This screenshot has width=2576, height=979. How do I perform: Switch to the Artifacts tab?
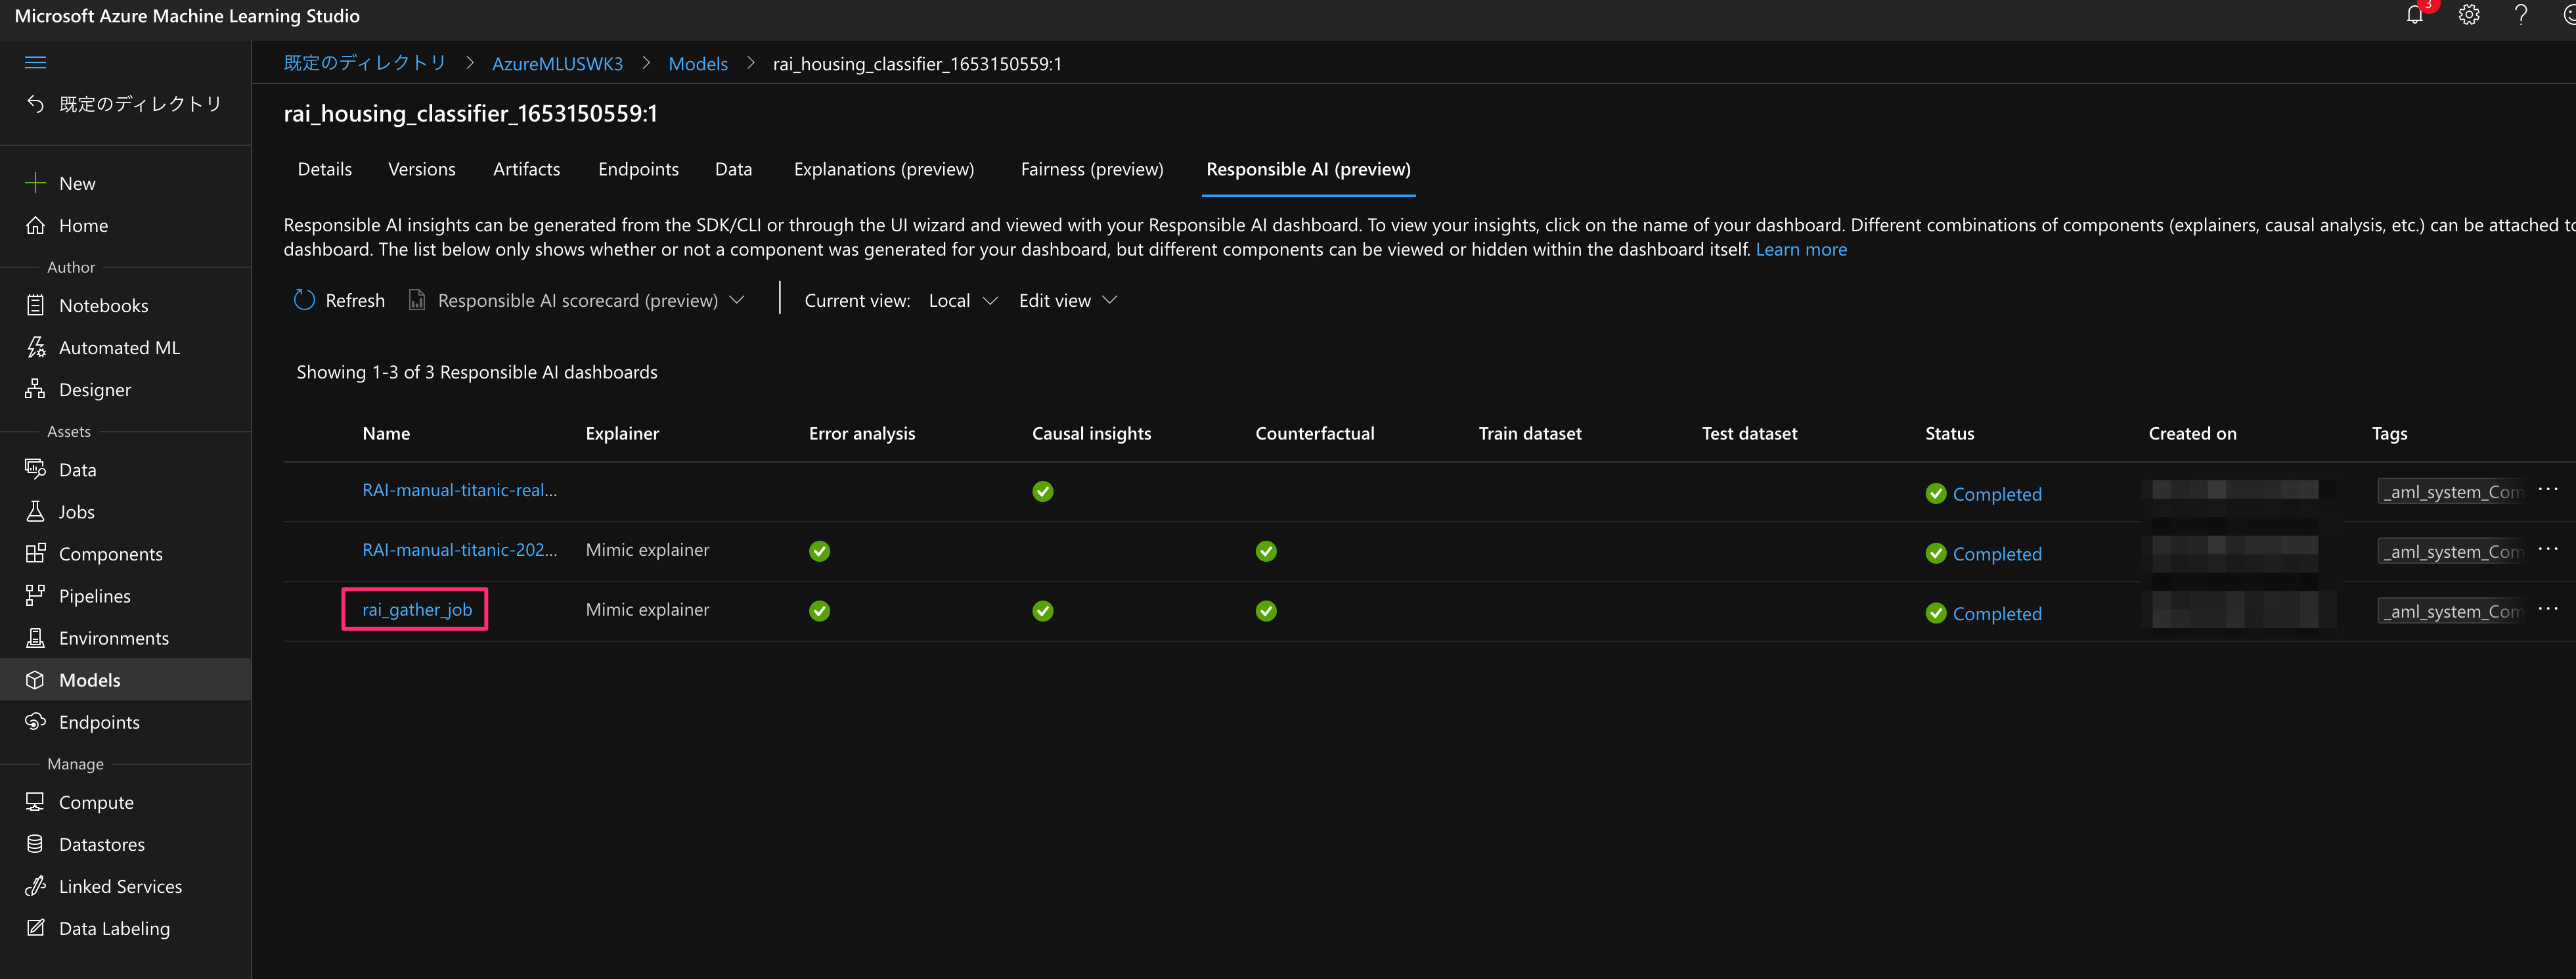click(x=526, y=169)
